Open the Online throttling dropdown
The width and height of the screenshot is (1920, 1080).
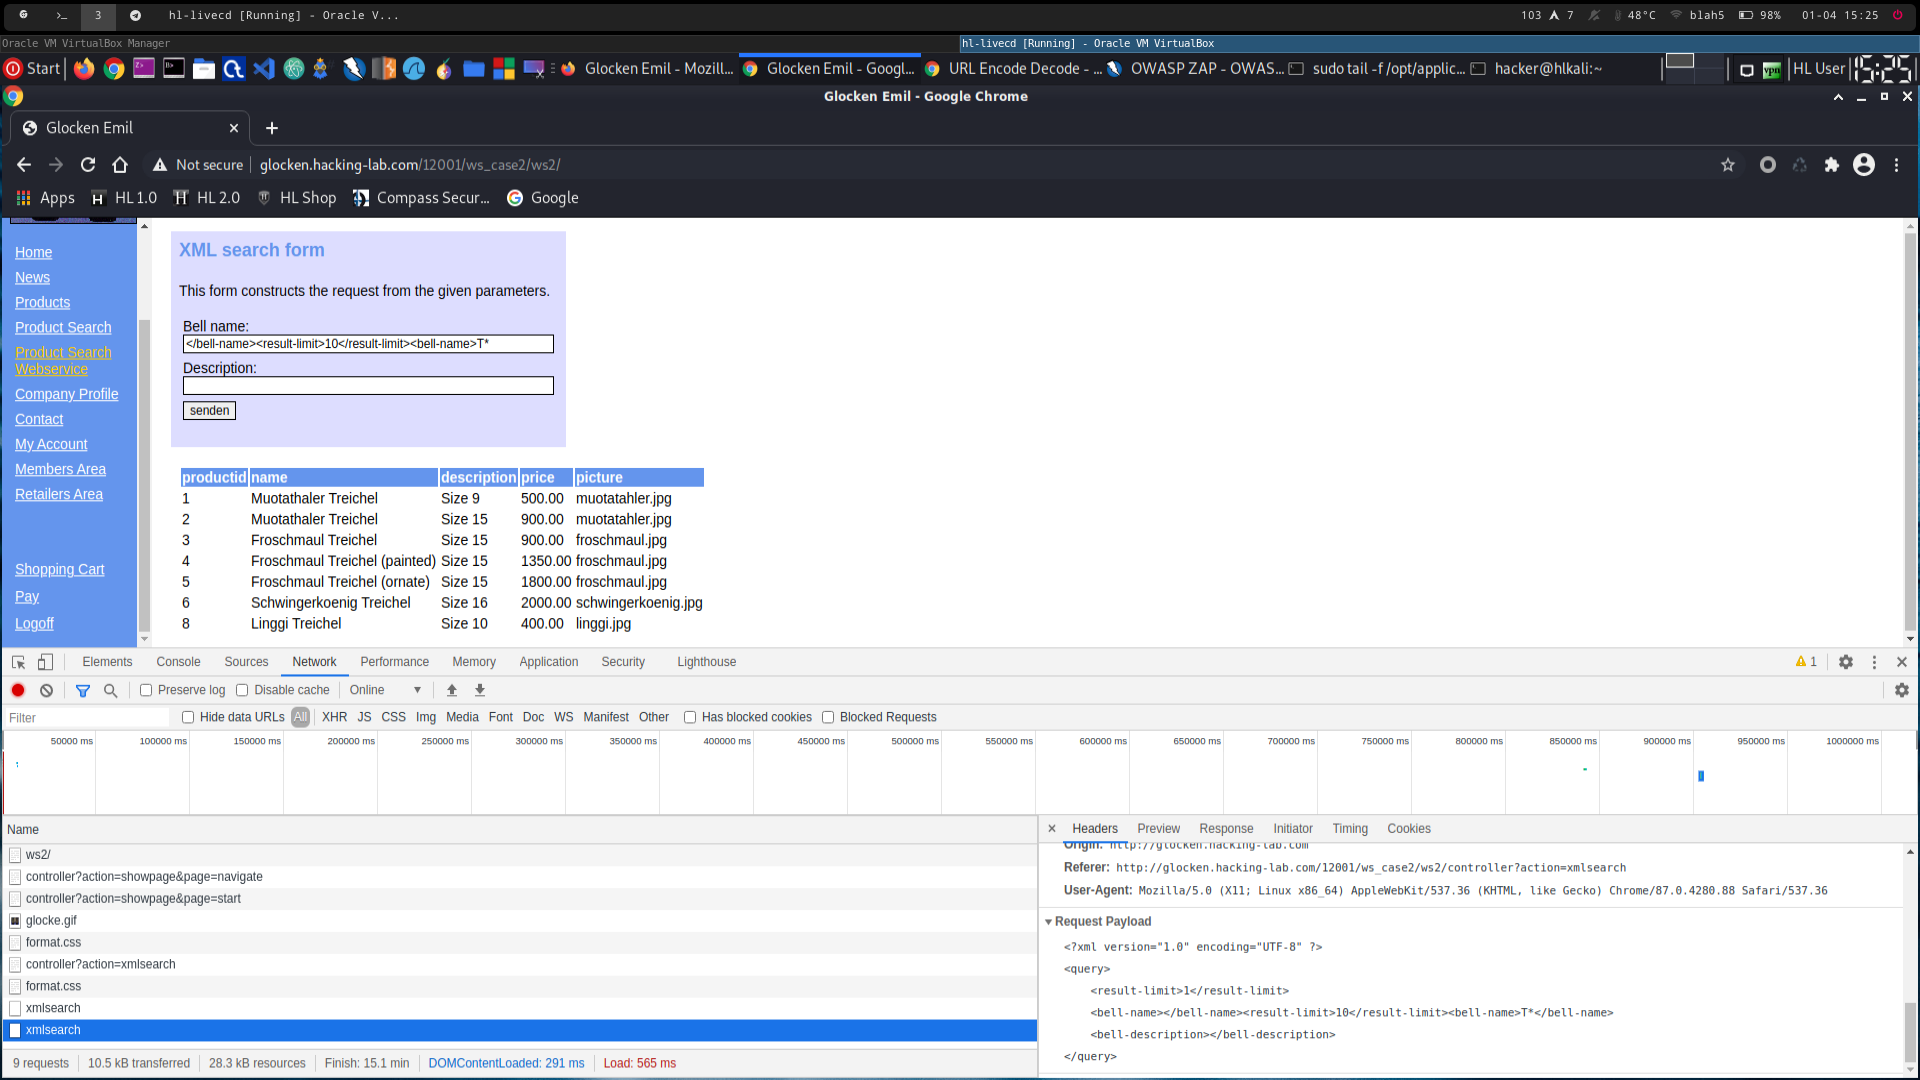coord(385,690)
